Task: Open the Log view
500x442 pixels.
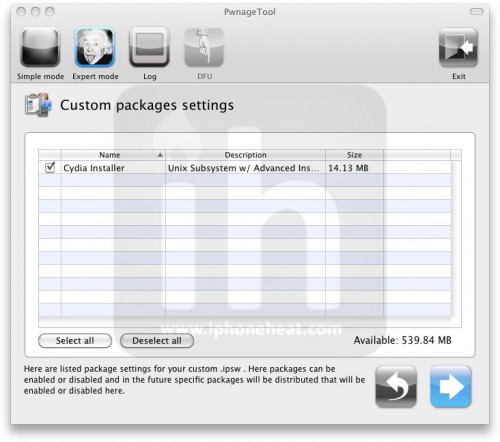Action: [x=149, y=48]
